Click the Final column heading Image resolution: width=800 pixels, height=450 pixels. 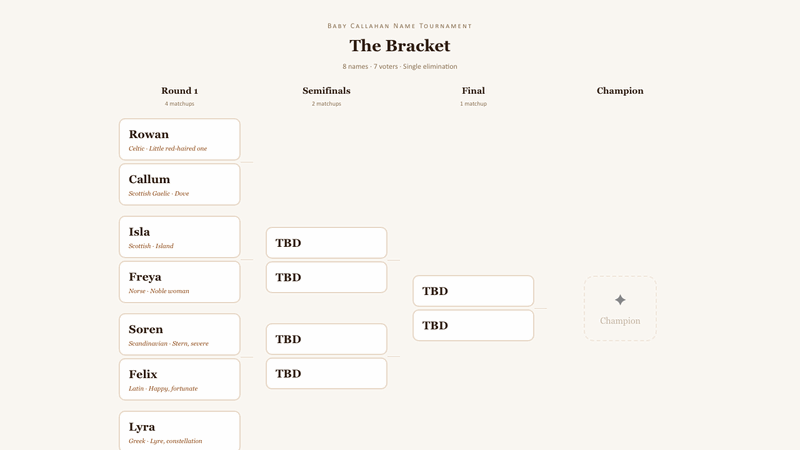(473, 91)
